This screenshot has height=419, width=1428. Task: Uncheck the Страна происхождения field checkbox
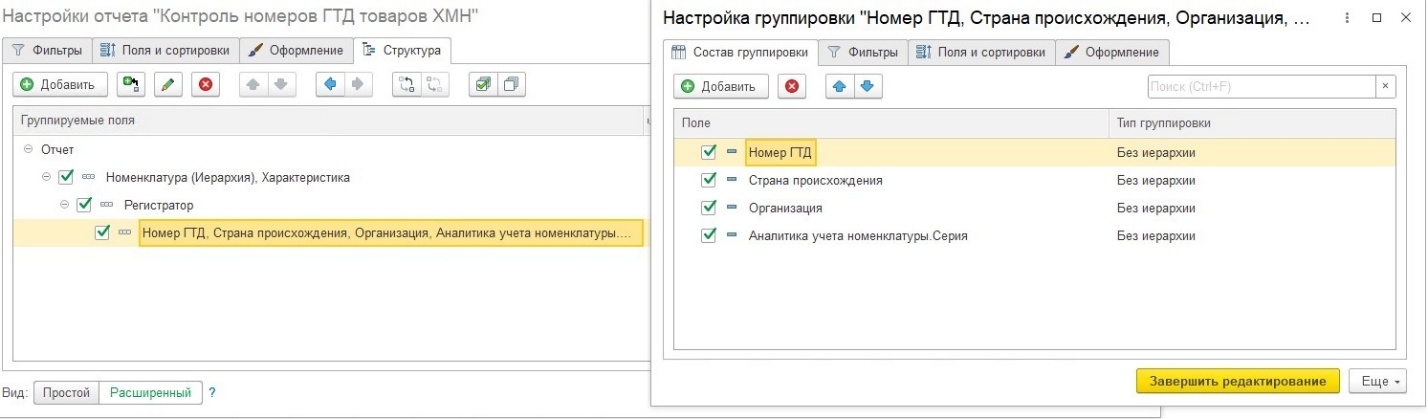tap(709, 180)
